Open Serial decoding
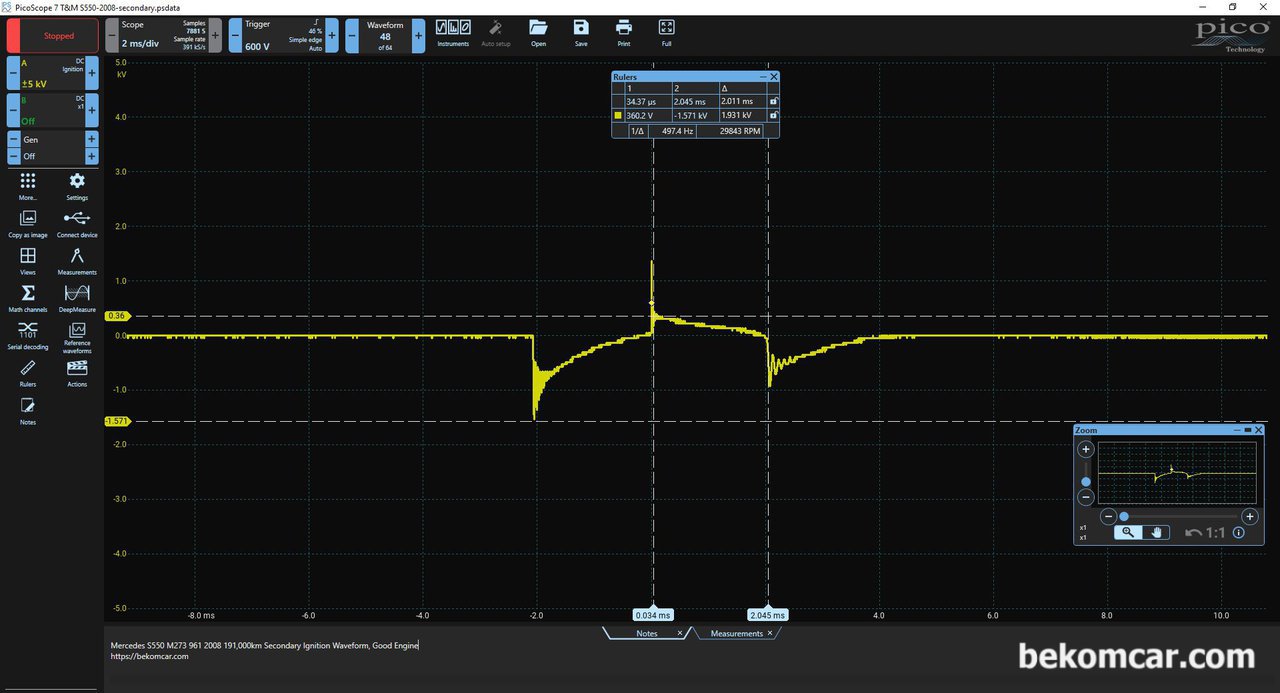 [x=28, y=333]
